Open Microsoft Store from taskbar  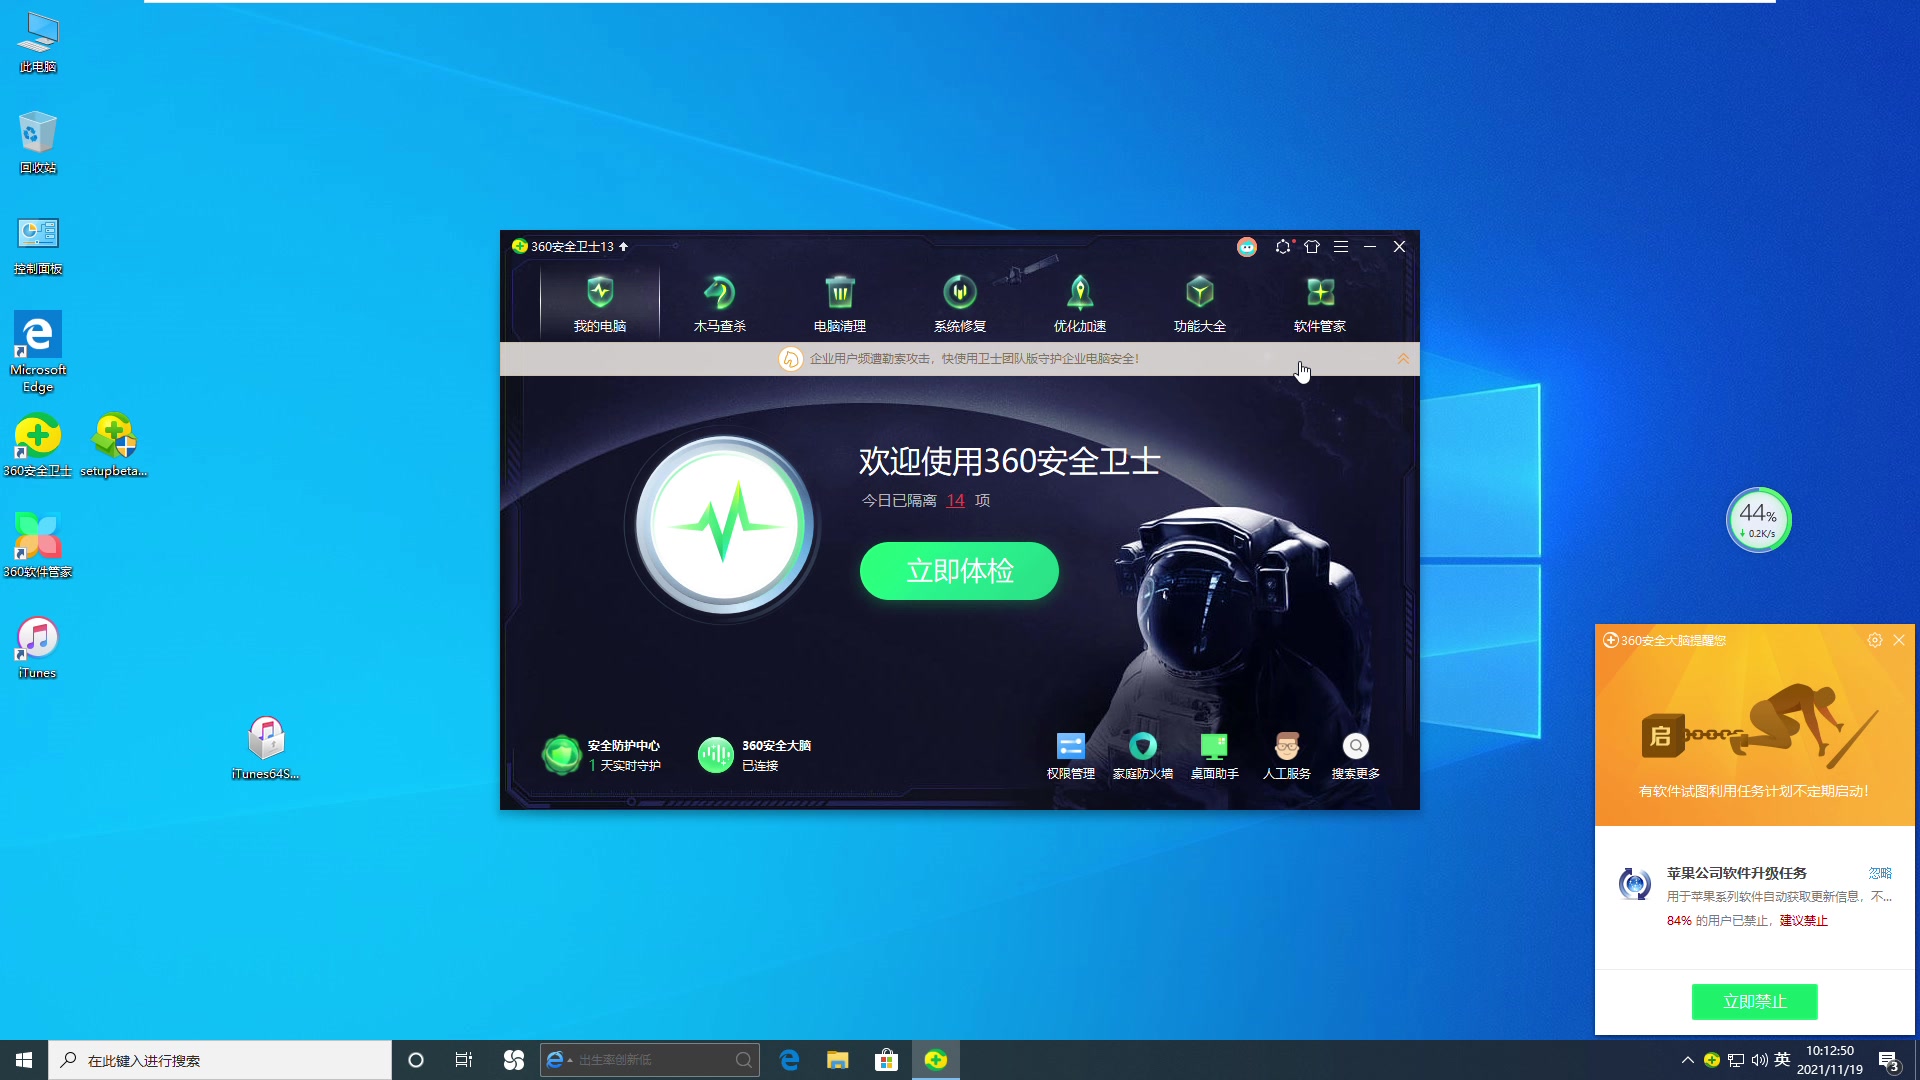click(887, 1060)
